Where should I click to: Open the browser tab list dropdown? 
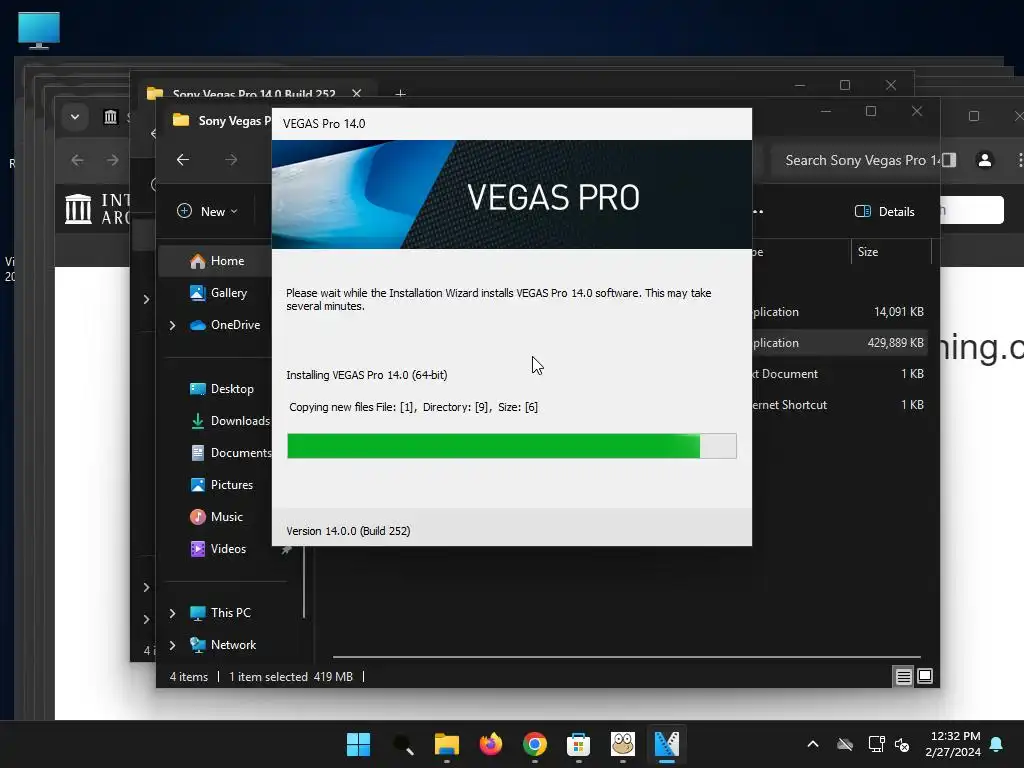pyautogui.click(x=75, y=117)
